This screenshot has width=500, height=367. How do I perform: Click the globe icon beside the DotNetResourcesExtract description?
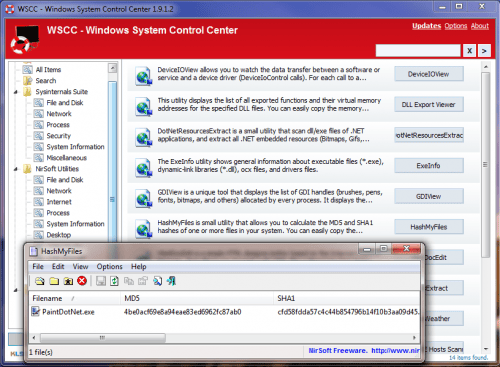click(144, 137)
